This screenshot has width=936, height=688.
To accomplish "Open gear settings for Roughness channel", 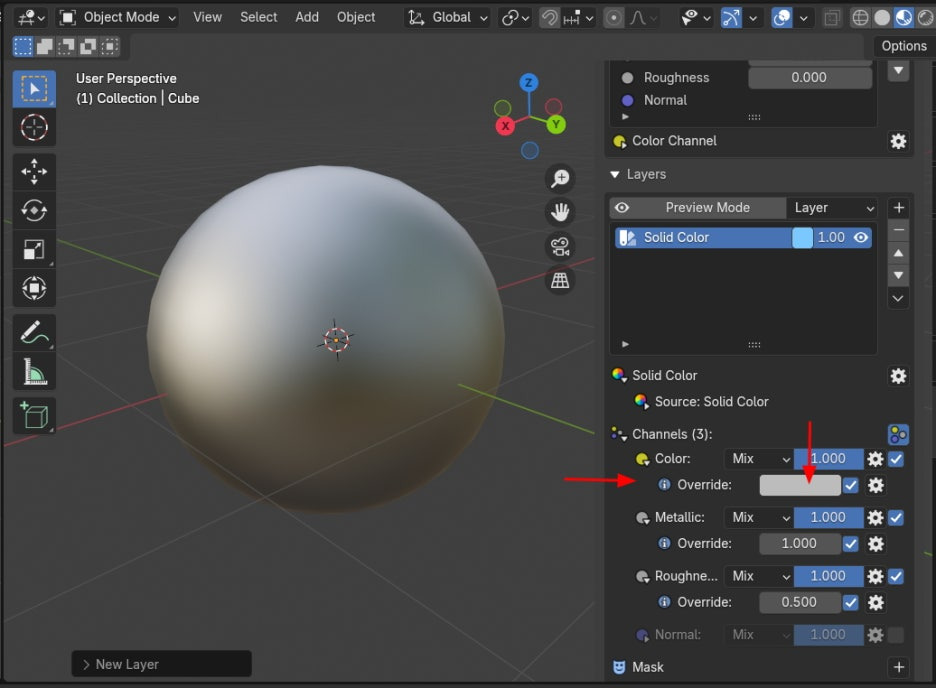I will (875, 576).
